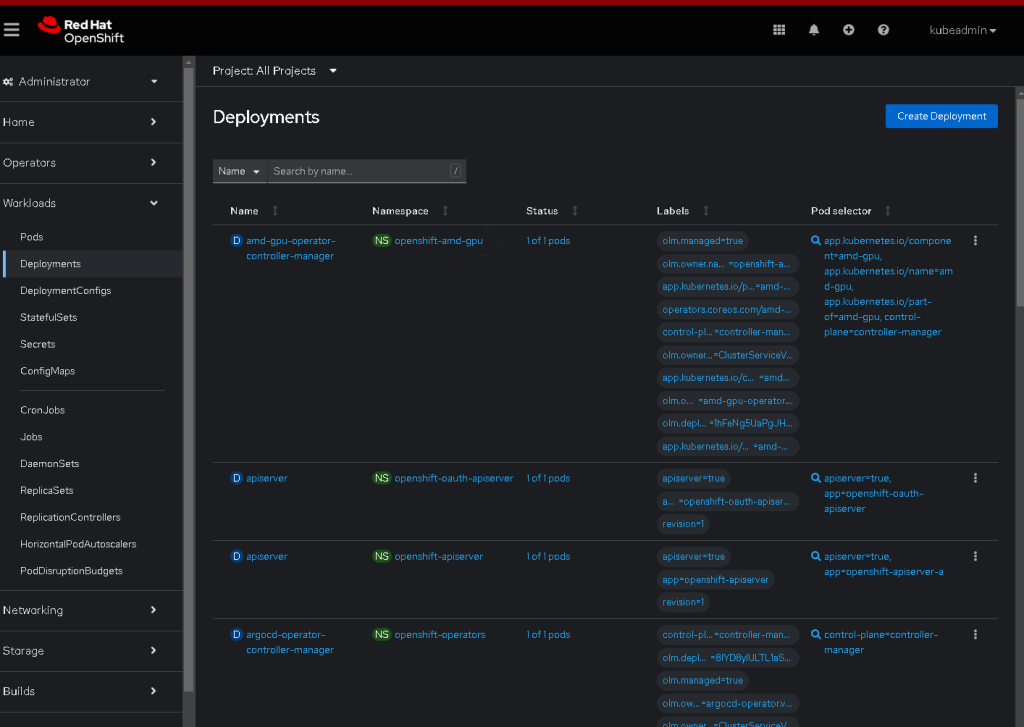Viewport: 1024px width, 727px height.
Task: Open kebab menu for openshift-oauth-apiserver apiserver row
Action: tap(975, 478)
